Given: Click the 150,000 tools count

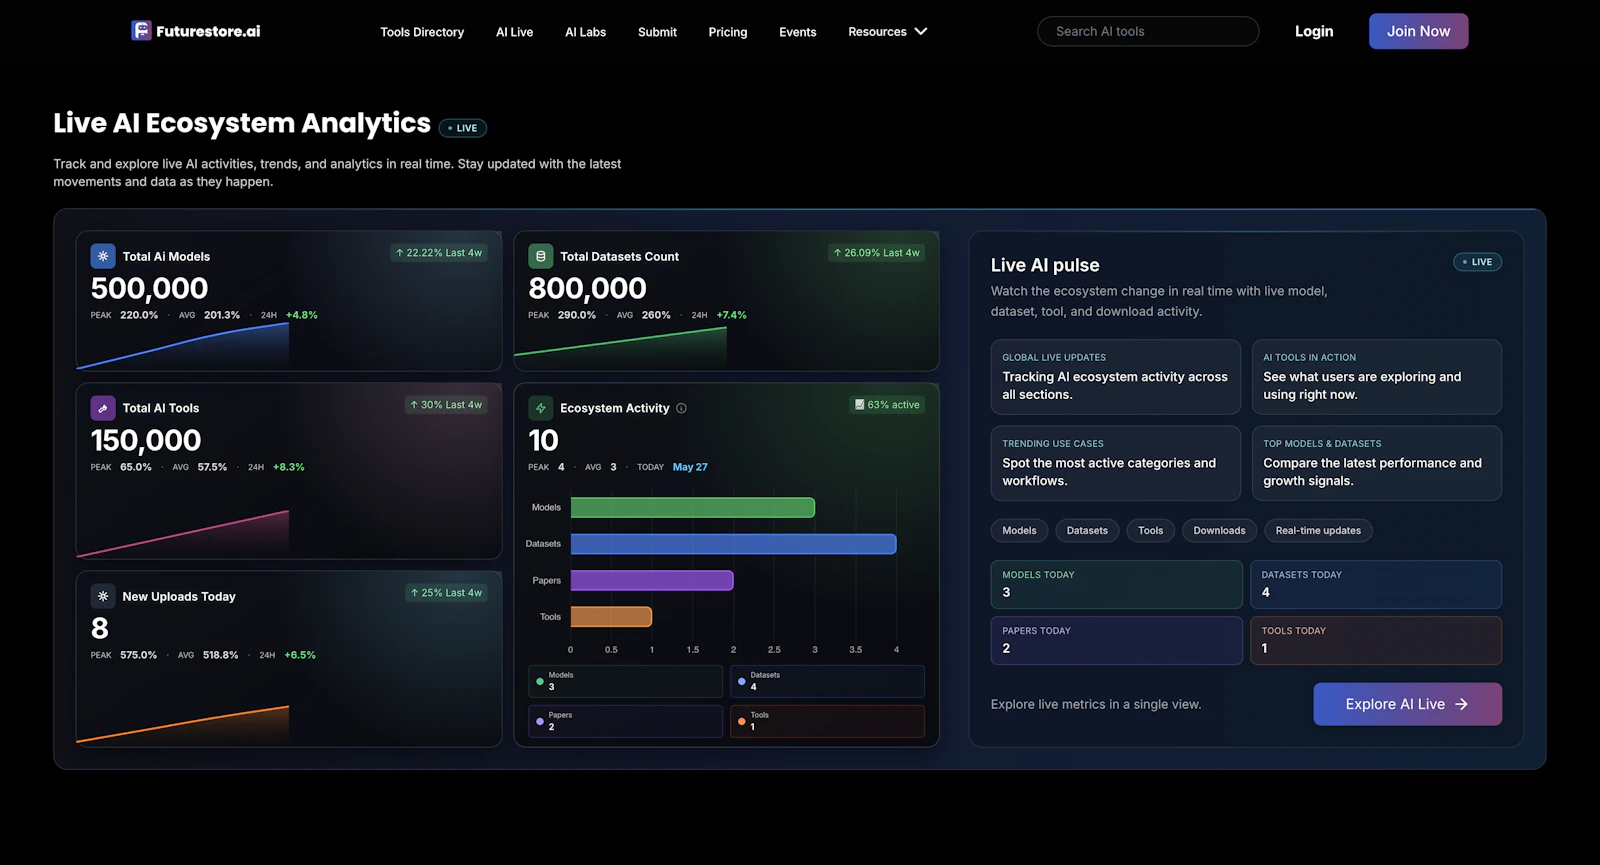Looking at the screenshot, I should [x=146, y=440].
